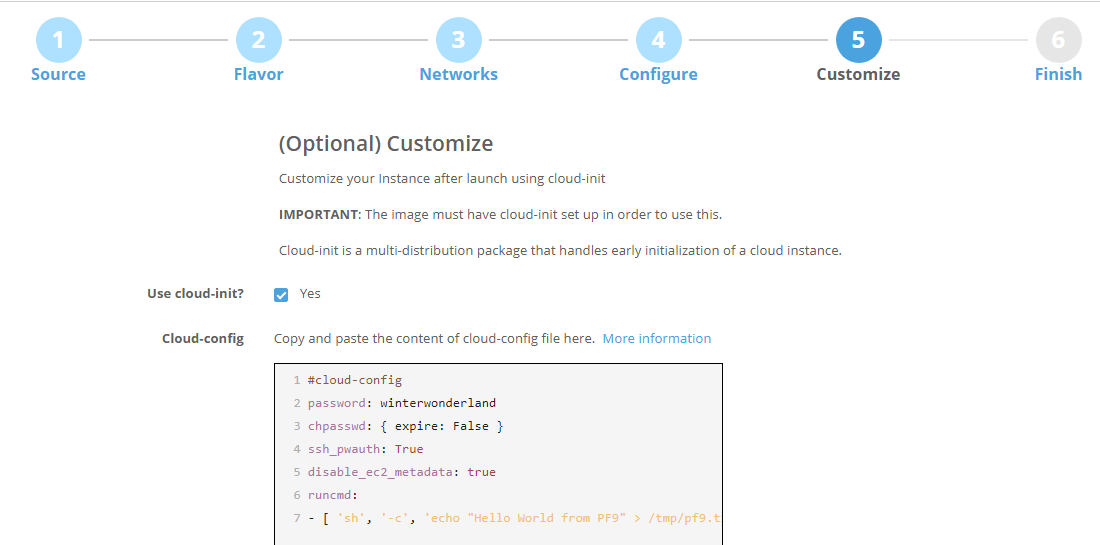The image size is (1100, 545).
Task: Click the step 3 circle icon
Action: [458, 40]
